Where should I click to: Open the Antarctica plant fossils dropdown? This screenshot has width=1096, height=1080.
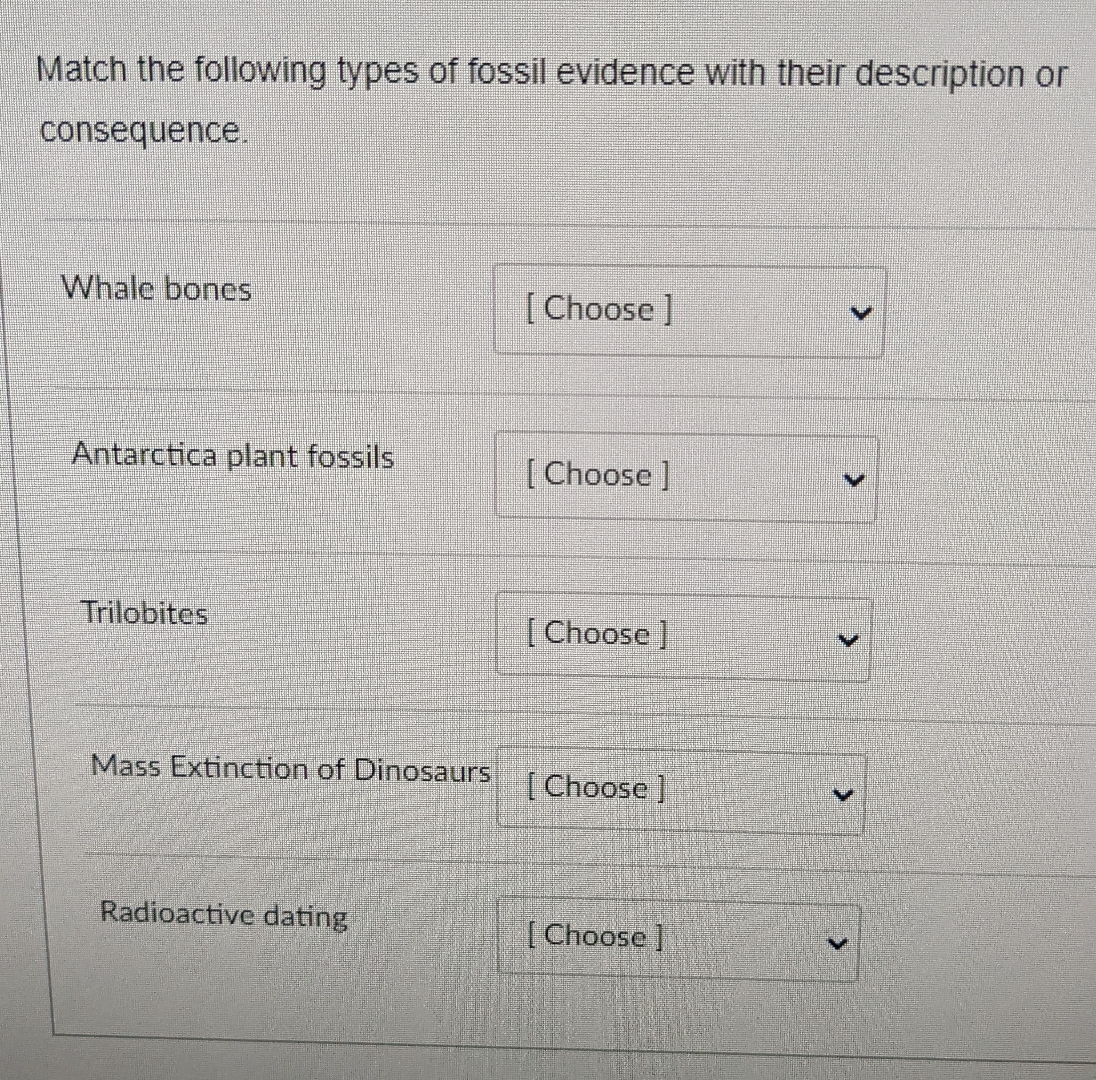686,476
